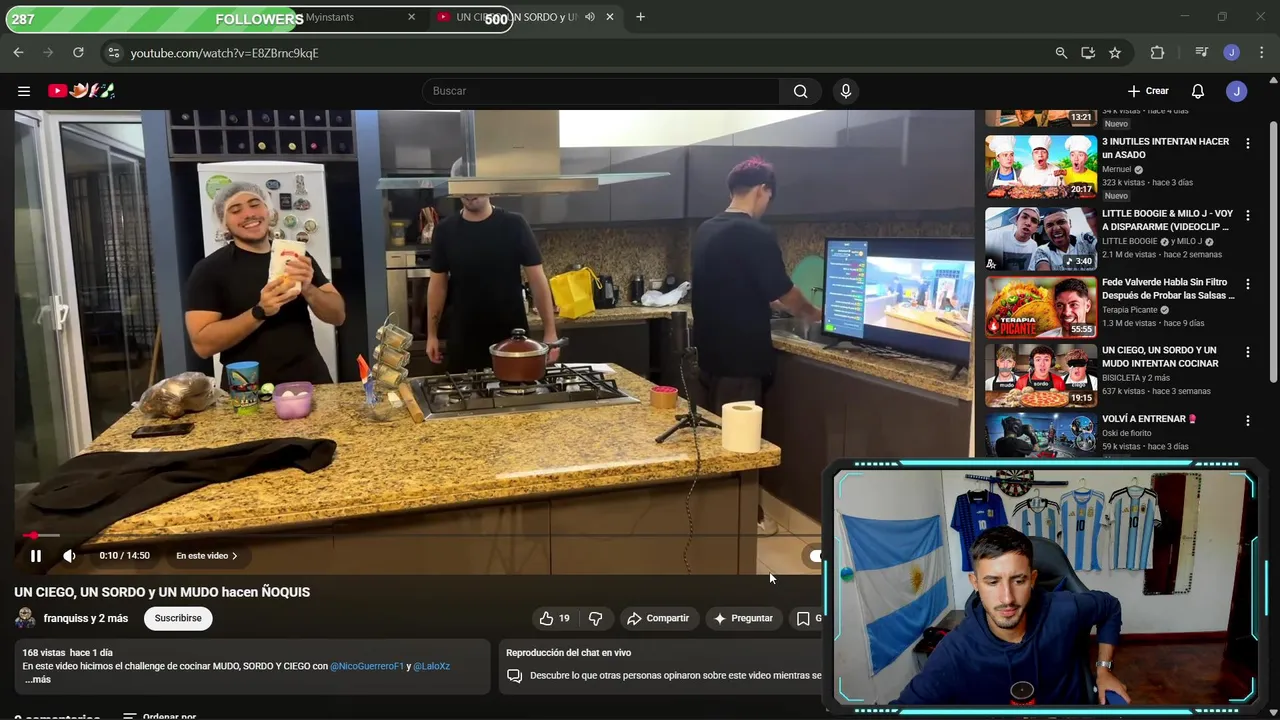Go back with the browser's back arrow

pos(18,53)
